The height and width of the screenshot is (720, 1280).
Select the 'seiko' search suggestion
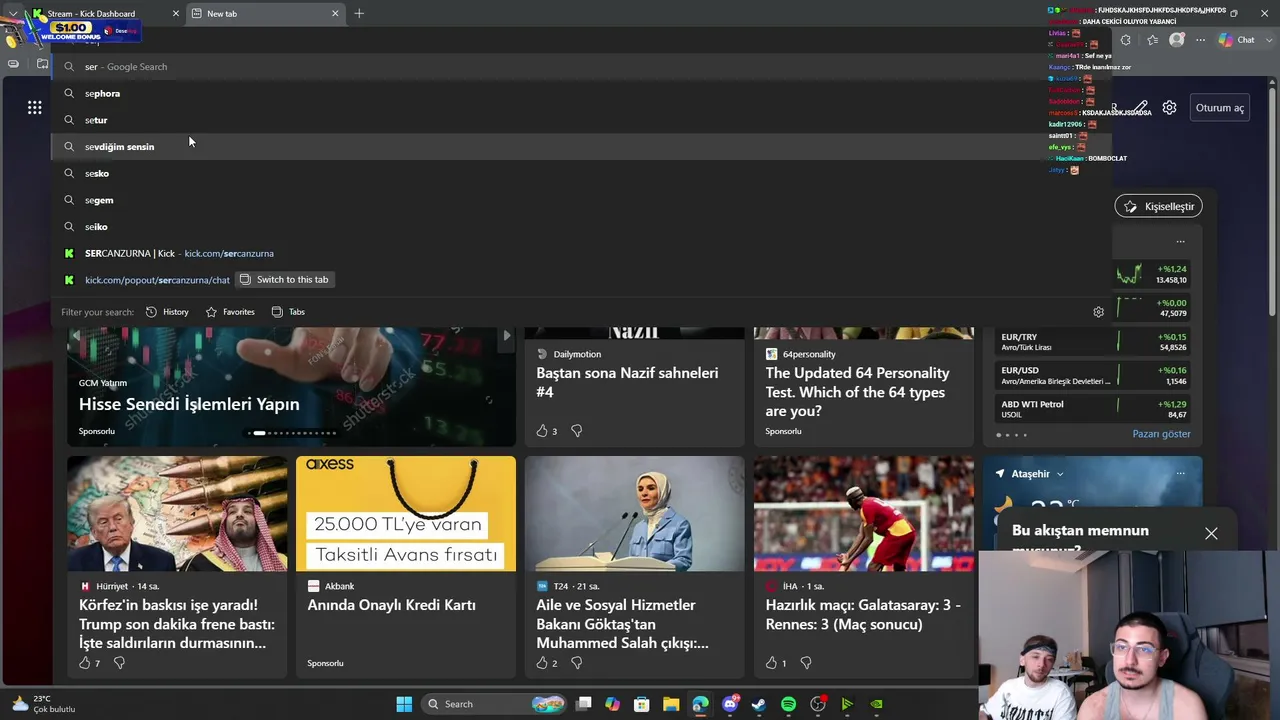coord(580,227)
